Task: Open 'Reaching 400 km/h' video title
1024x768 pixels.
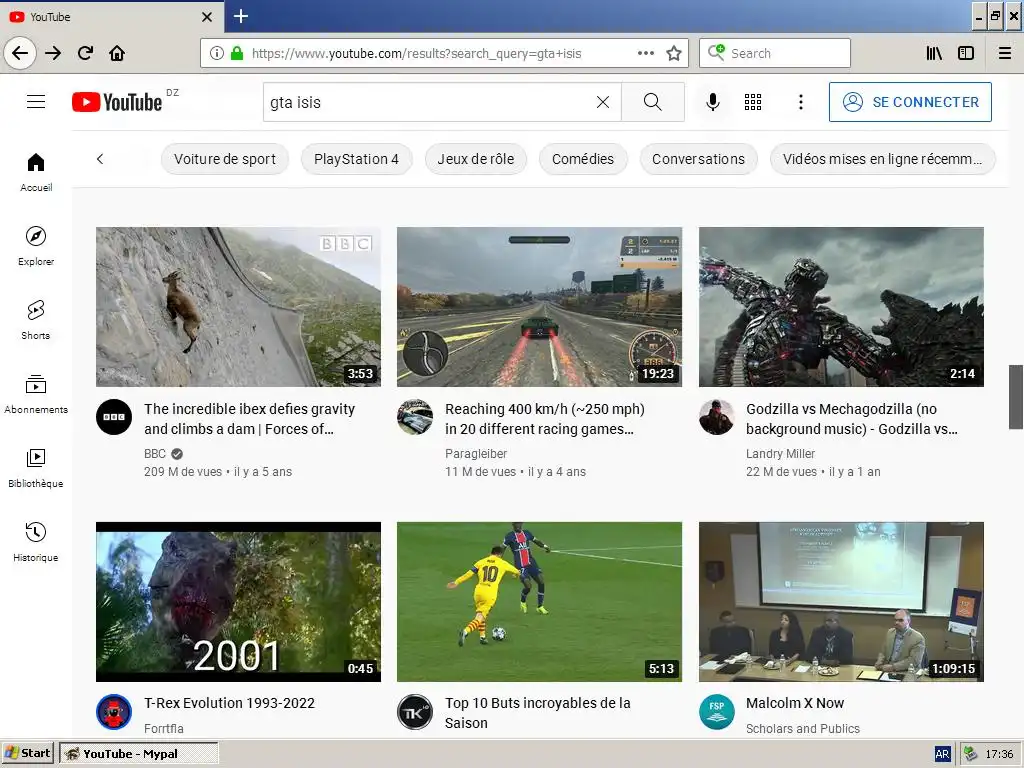Action: pos(545,419)
